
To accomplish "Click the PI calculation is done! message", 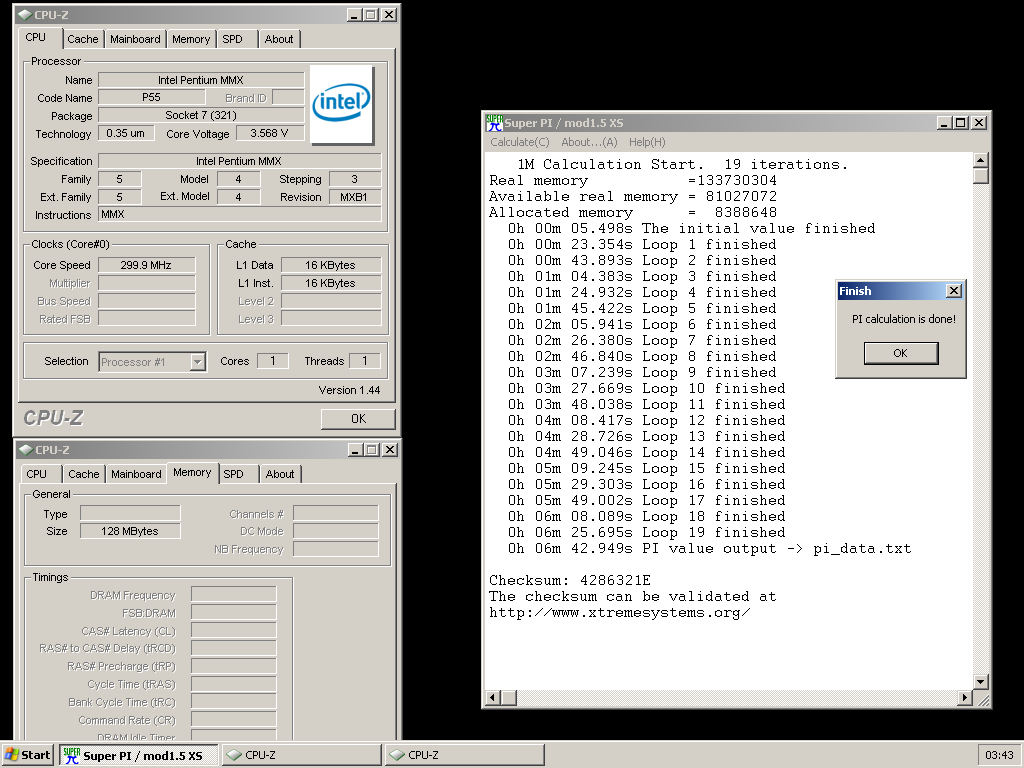I will click(x=903, y=319).
